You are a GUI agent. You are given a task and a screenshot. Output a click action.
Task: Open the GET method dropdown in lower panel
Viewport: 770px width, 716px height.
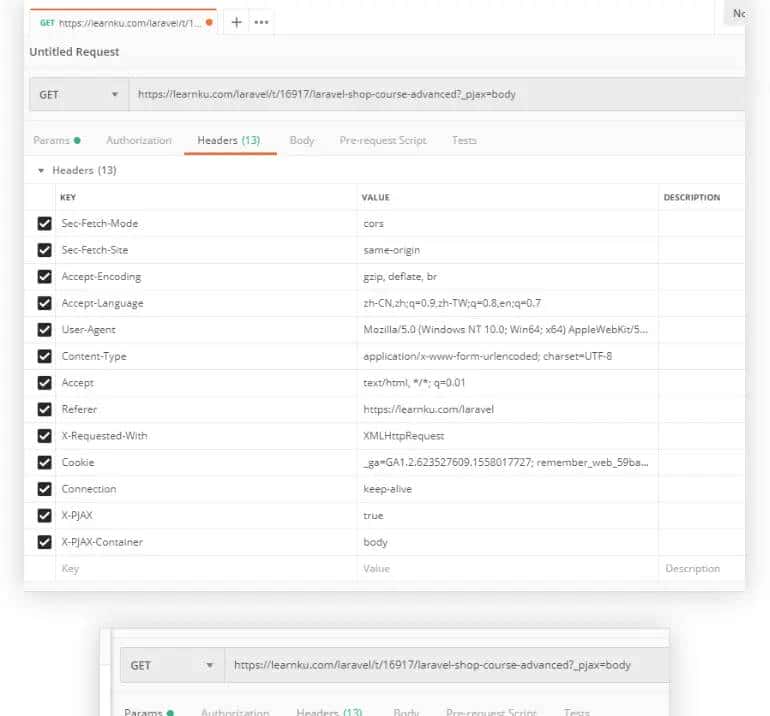[x=171, y=665]
